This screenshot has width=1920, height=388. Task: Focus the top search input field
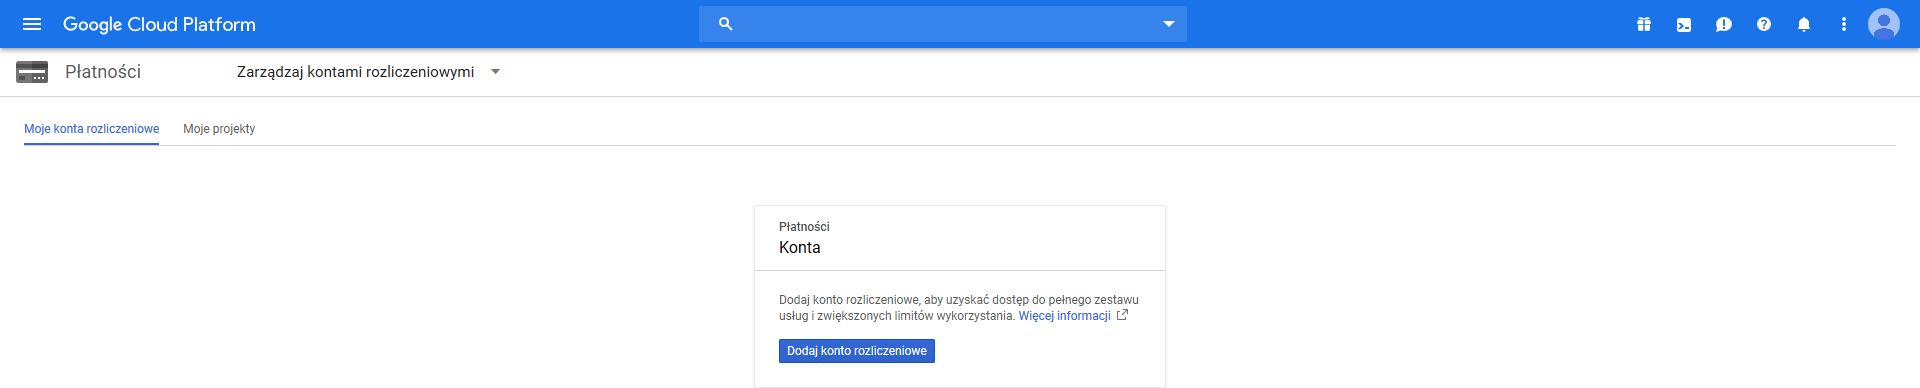coord(943,24)
